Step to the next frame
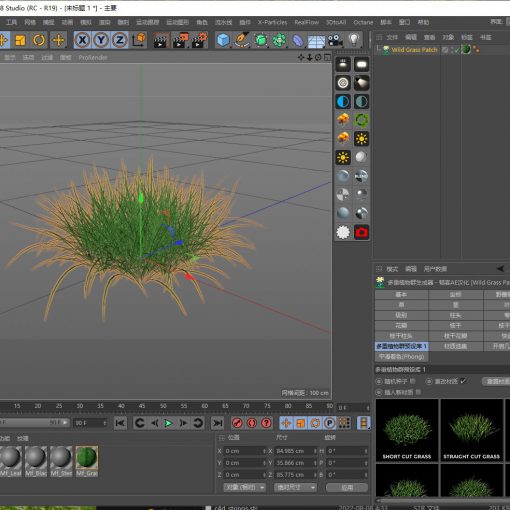Viewport: 510px width, 510px height. [x=183, y=423]
